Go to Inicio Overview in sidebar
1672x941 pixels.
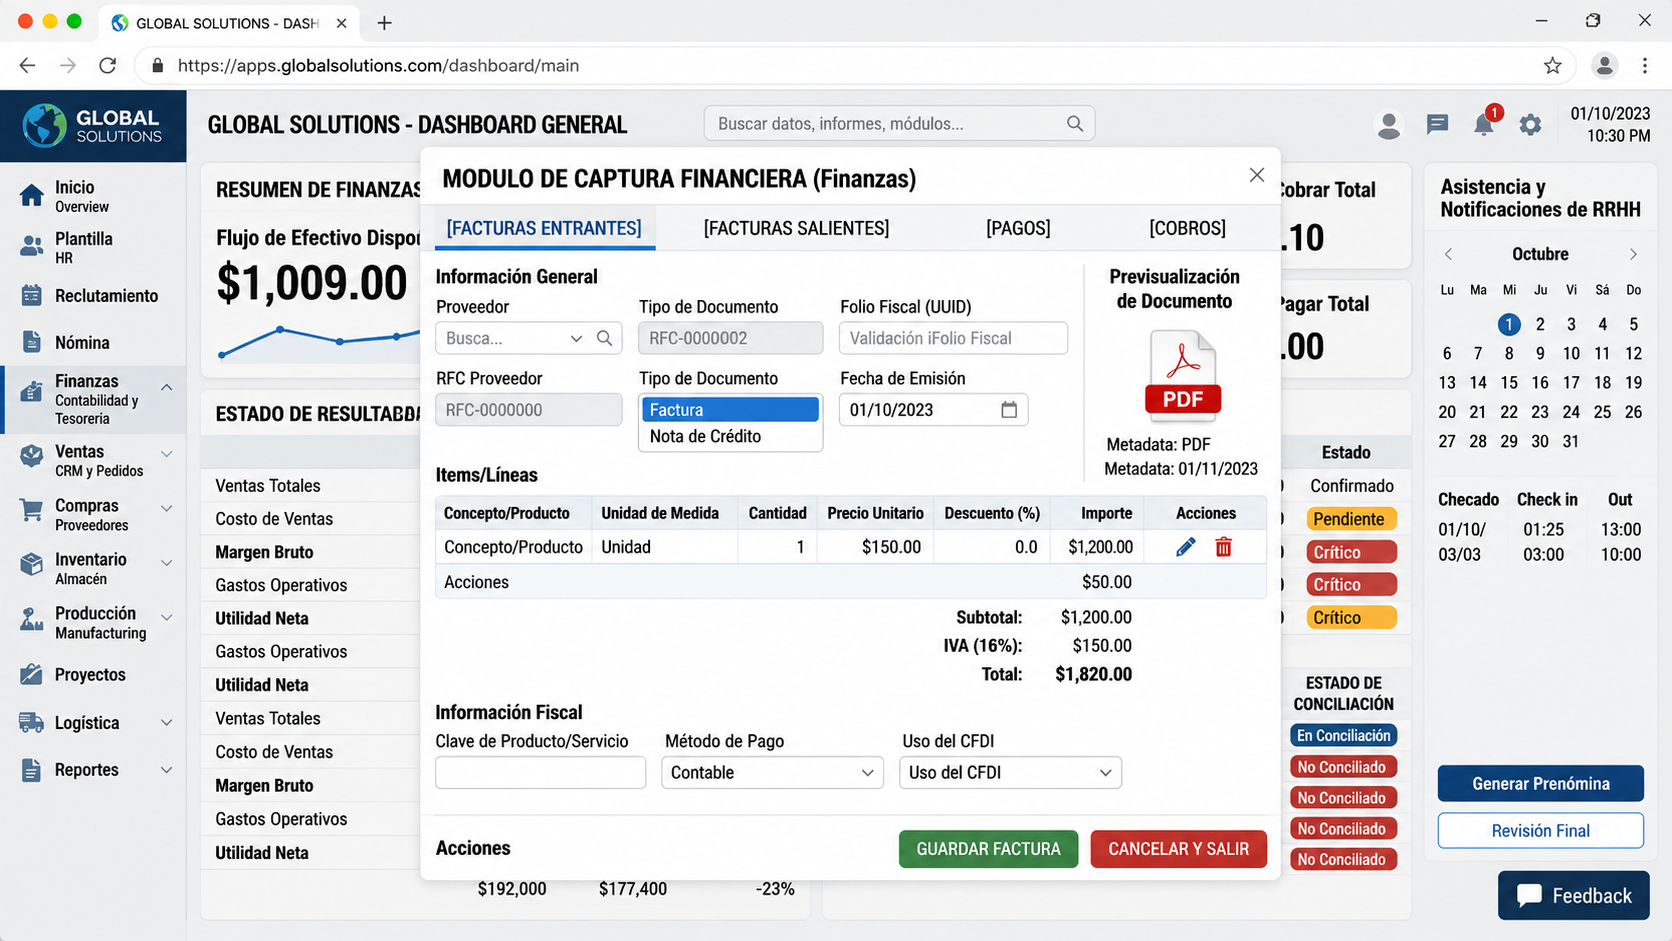93,196
